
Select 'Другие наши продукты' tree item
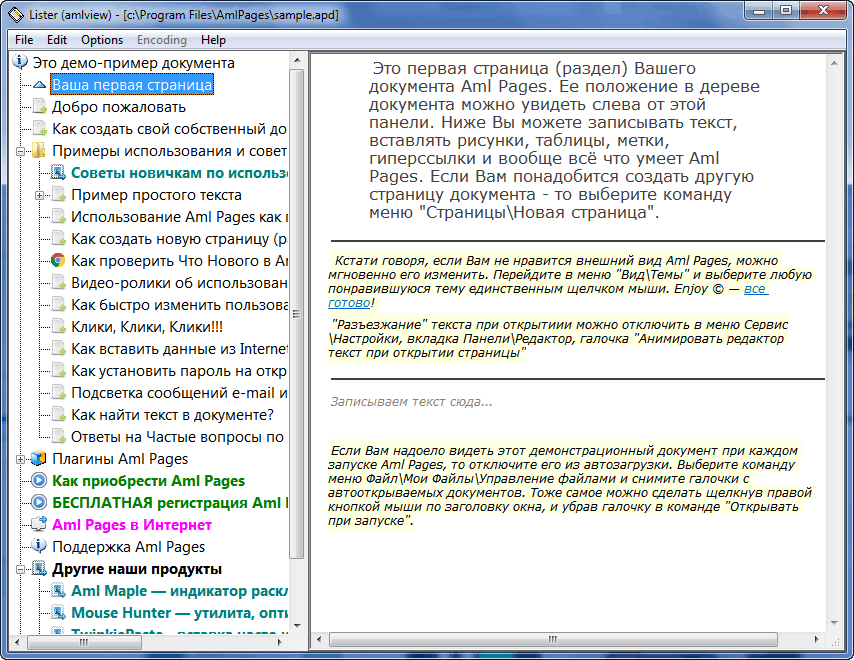[137, 569]
